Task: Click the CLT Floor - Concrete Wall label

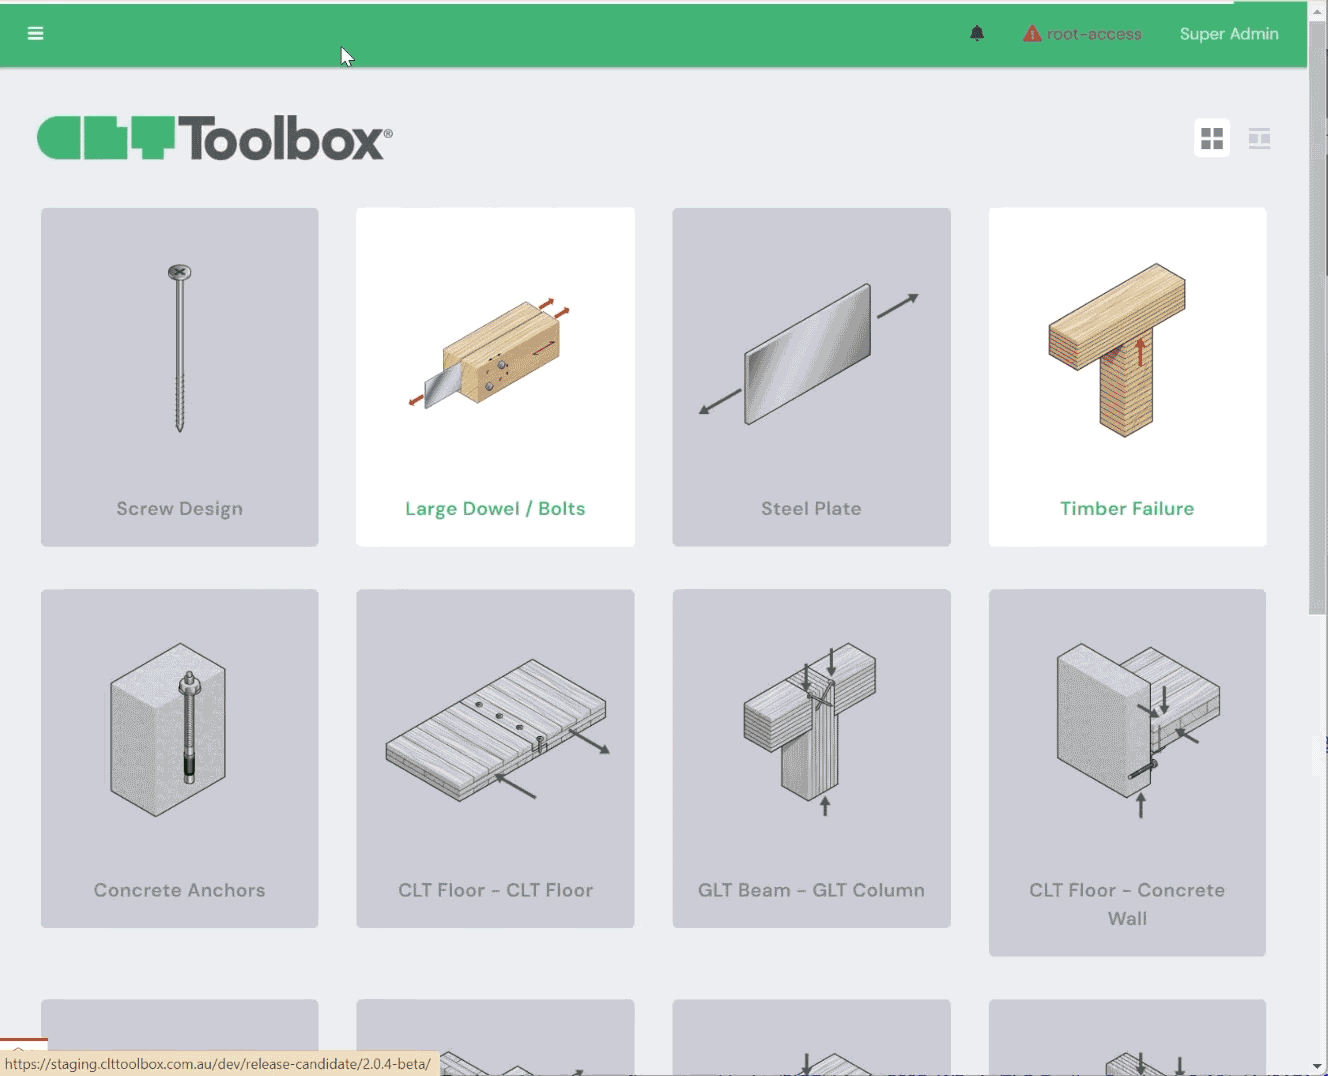Action: coord(1127,904)
